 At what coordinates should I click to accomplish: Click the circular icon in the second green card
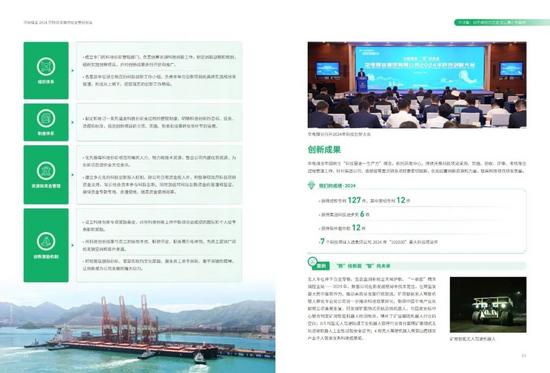click(46, 118)
